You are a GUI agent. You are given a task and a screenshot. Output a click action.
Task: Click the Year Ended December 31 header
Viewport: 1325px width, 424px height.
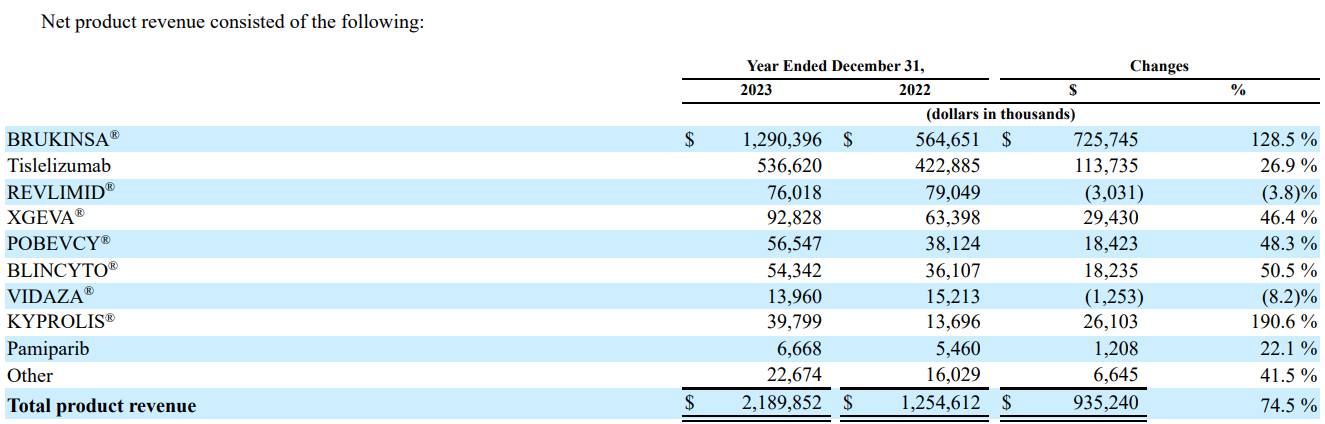pyautogui.click(x=835, y=66)
